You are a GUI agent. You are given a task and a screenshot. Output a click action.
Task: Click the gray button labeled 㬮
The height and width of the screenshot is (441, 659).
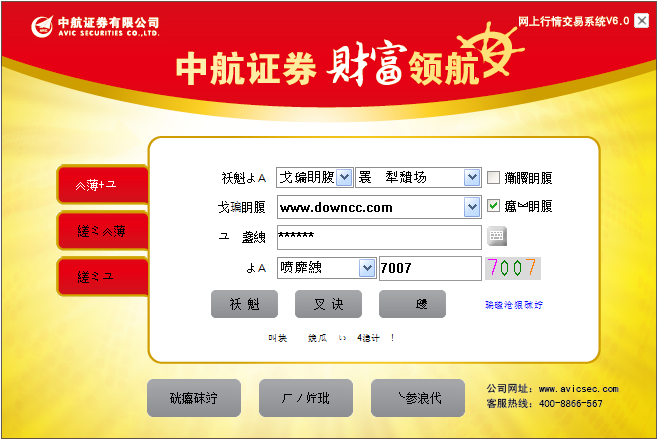pos(412,304)
